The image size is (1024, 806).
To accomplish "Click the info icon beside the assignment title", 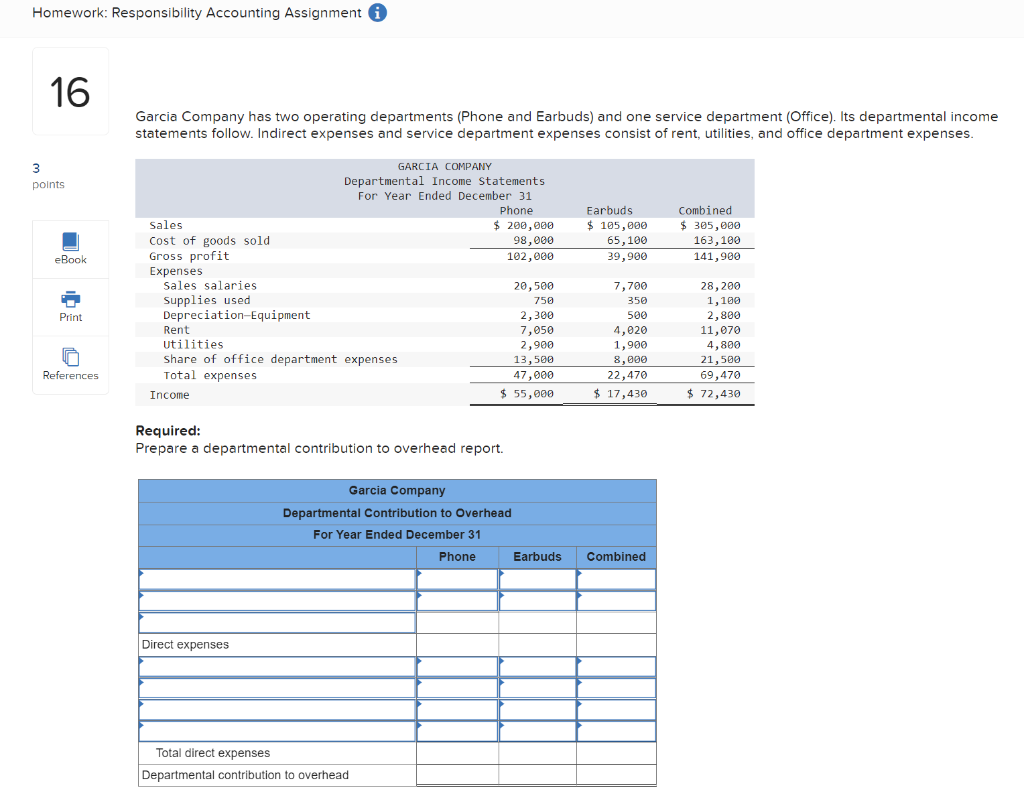I will [376, 13].
